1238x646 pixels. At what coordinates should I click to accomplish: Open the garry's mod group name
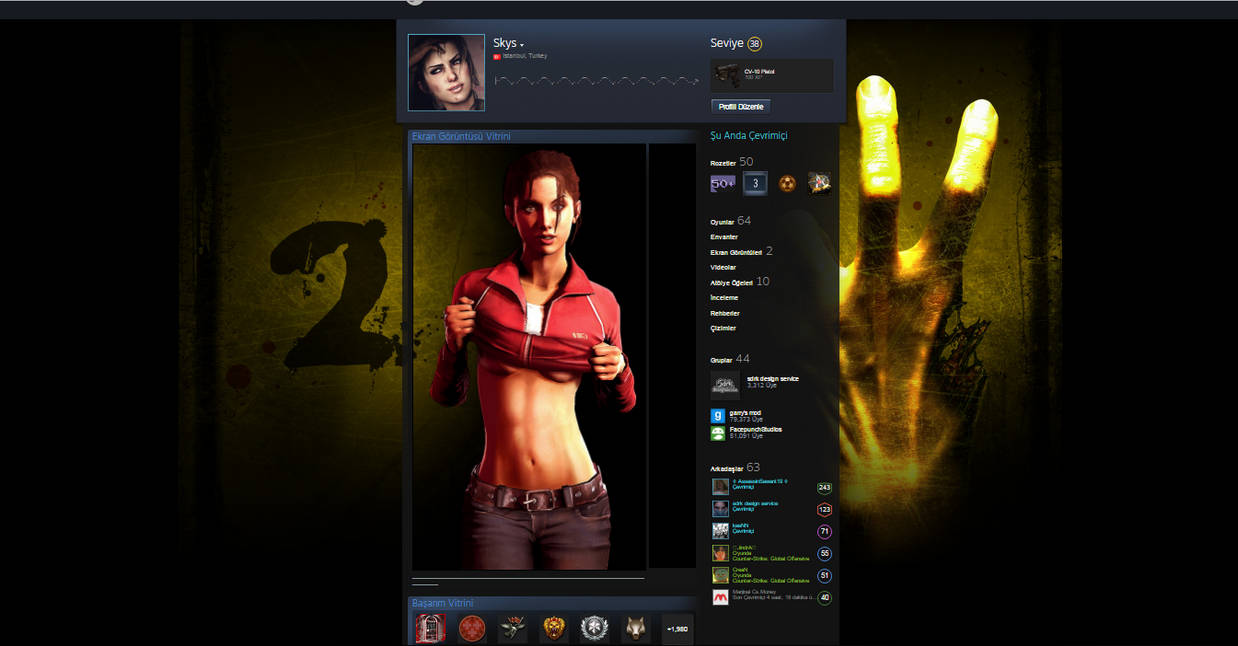pos(746,413)
